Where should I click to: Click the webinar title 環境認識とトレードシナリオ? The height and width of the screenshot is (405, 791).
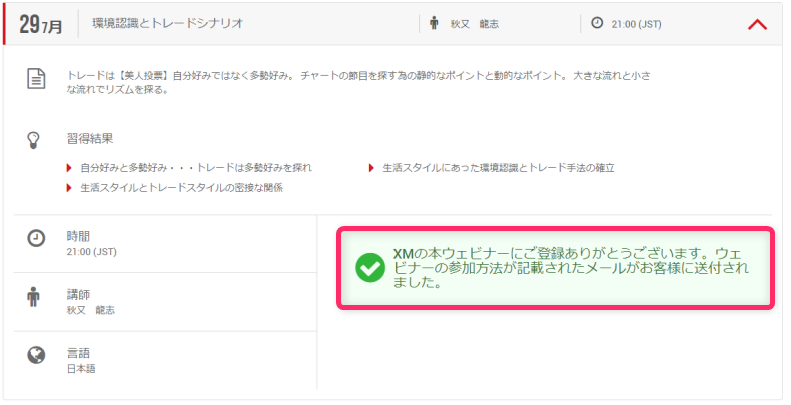pyautogui.click(x=168, y=23)
